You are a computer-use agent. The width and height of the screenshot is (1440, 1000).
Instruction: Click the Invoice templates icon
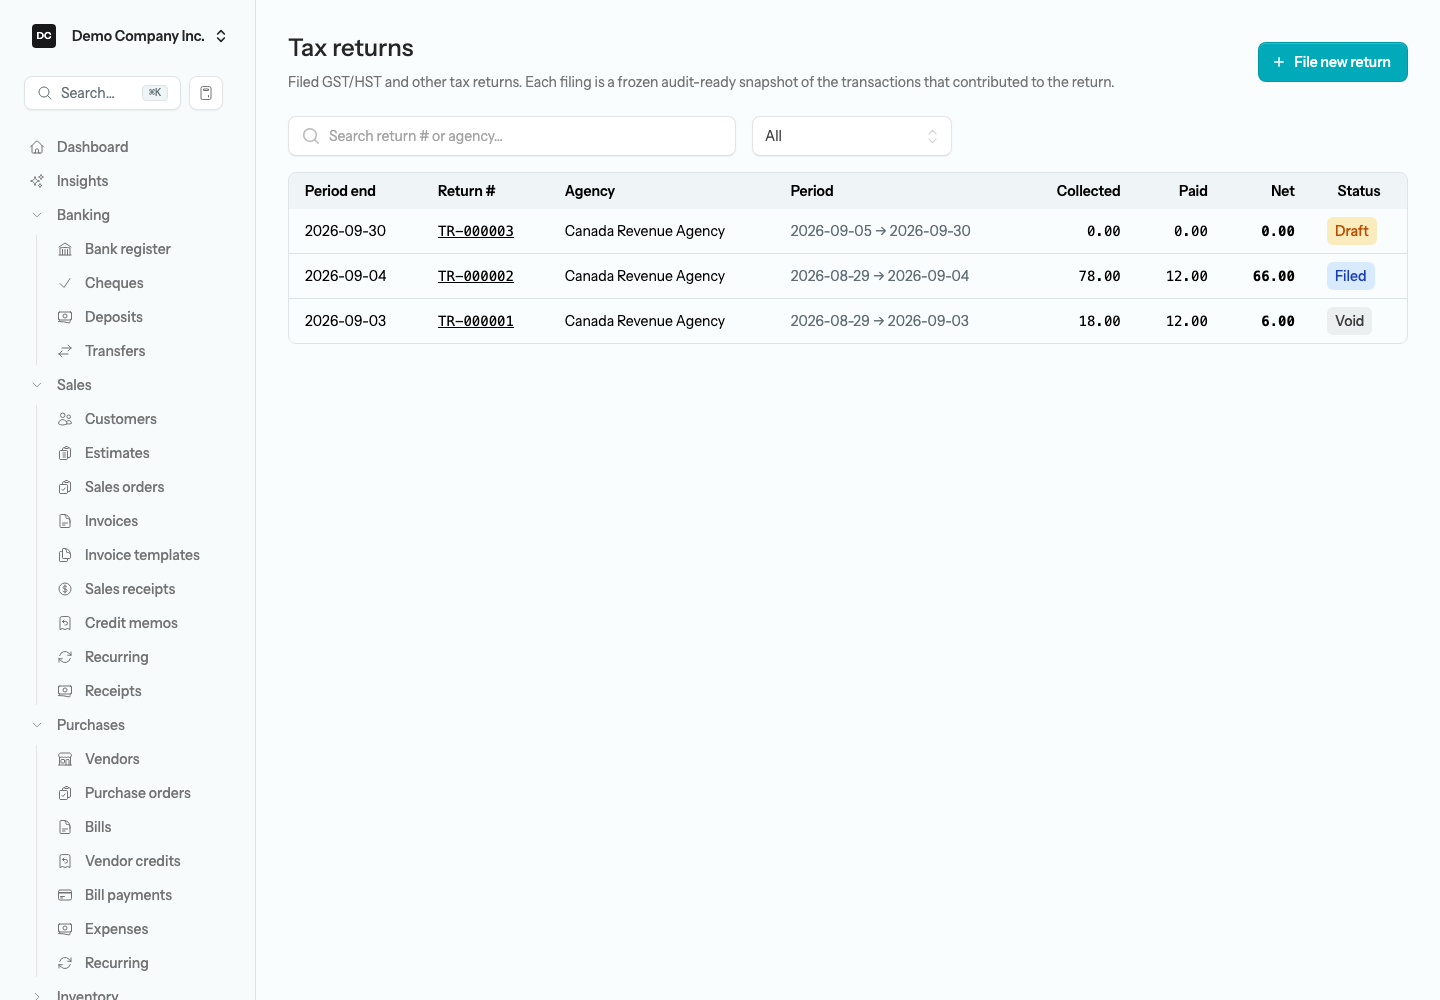click(x=65, y=555)
